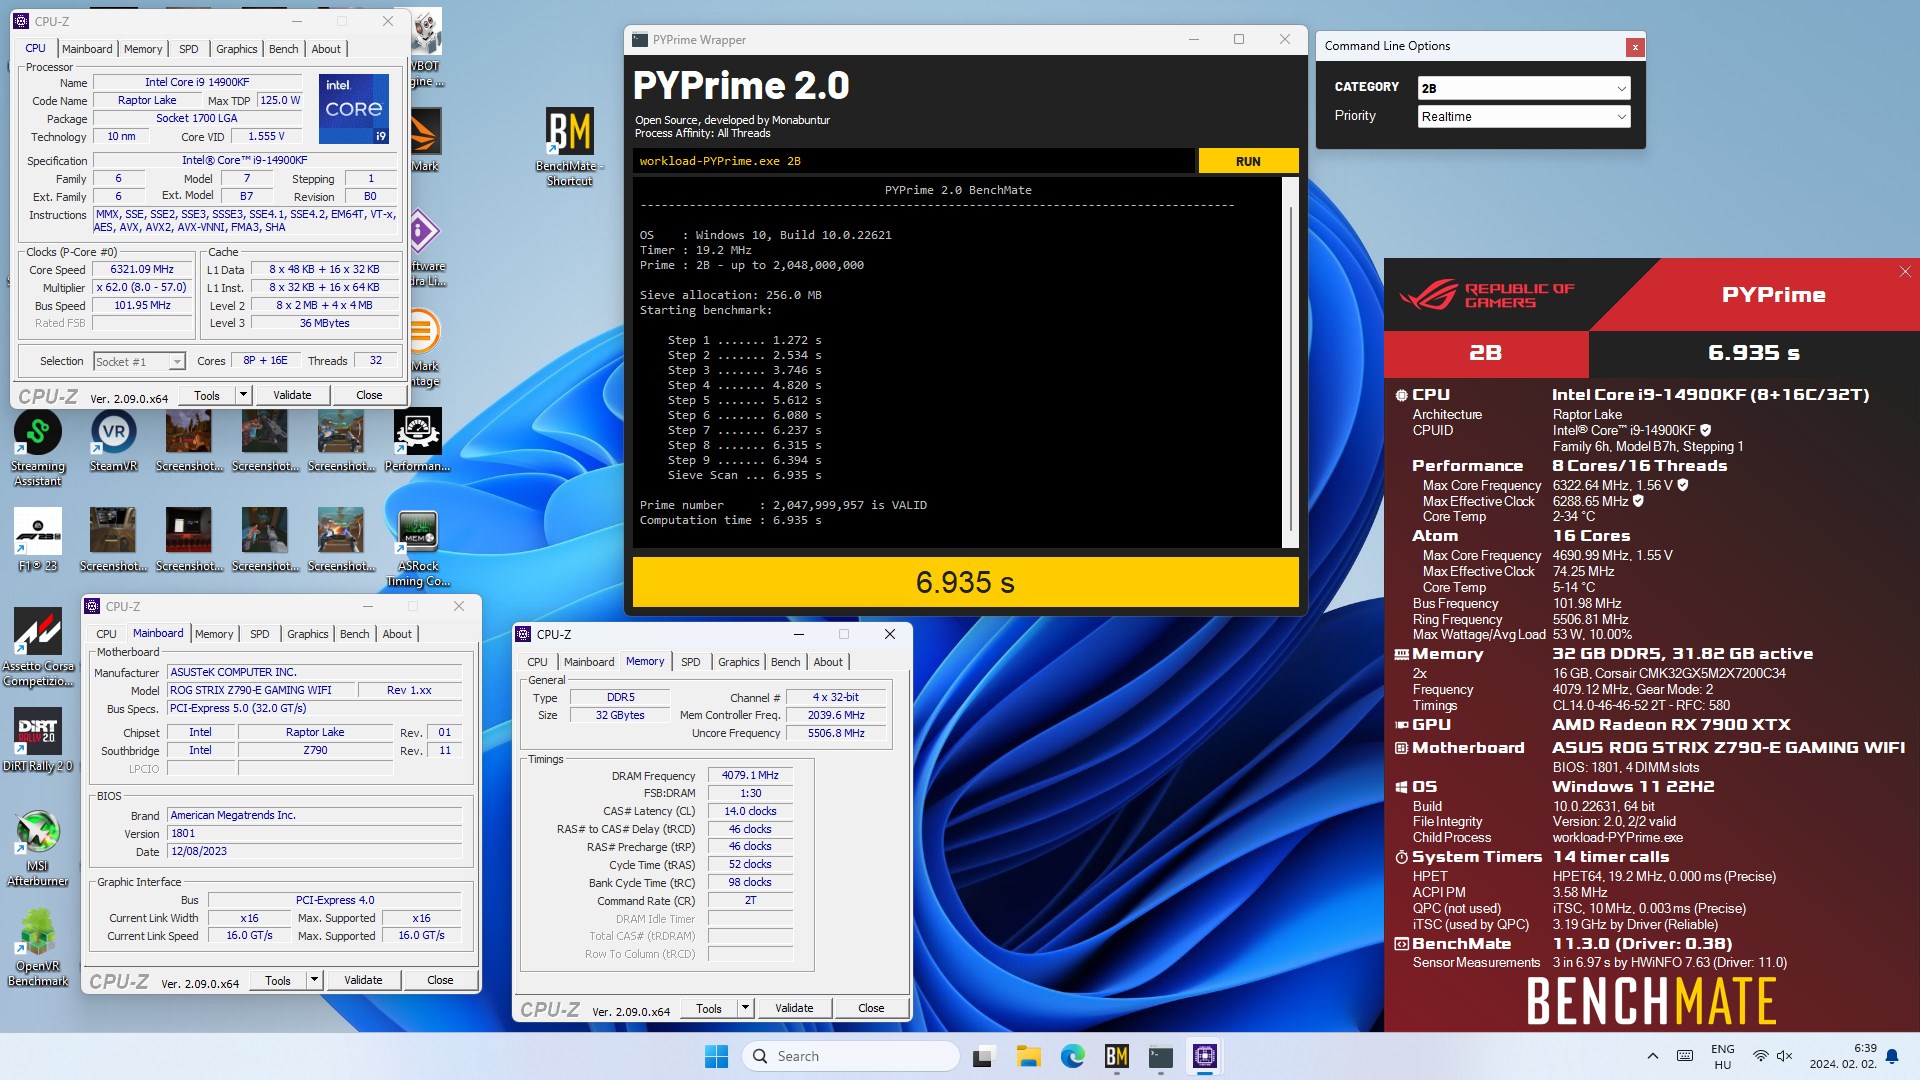Open Graphics tab in Mainboard CPU-Z window
This screenshot has width=1920, height=1080.
(307, 634)
